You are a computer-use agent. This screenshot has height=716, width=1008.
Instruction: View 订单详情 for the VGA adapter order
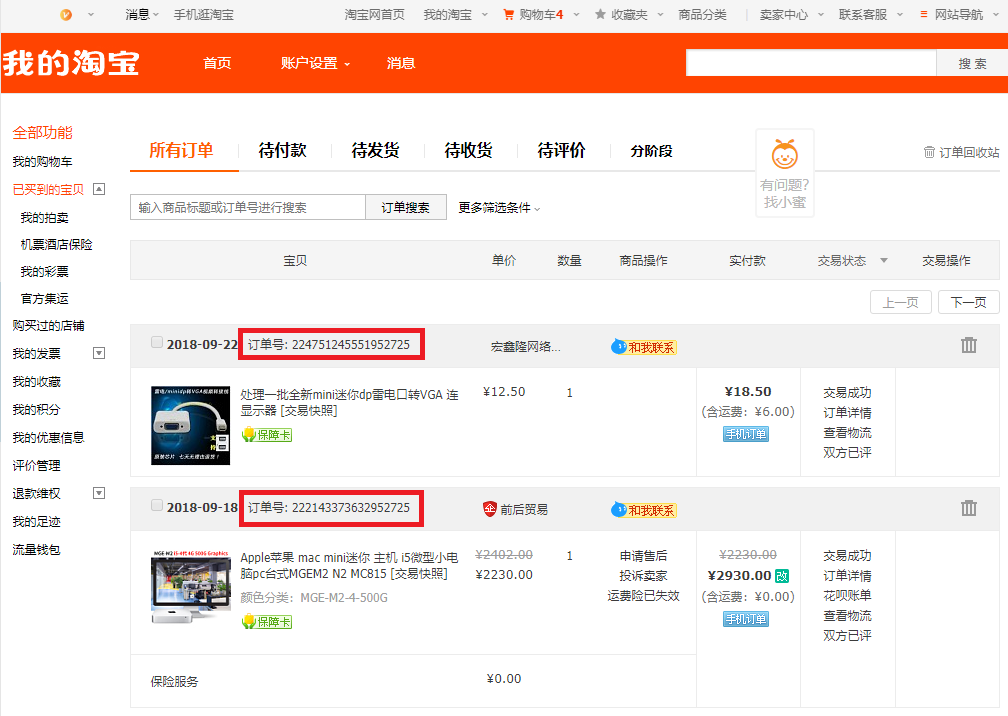coord(847,413)
